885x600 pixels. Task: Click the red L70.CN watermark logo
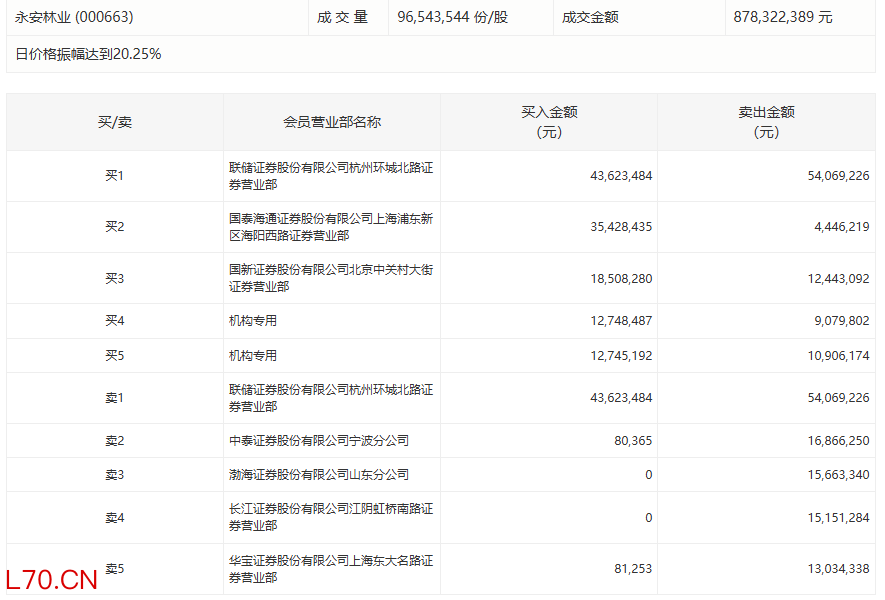pos(51,579)
